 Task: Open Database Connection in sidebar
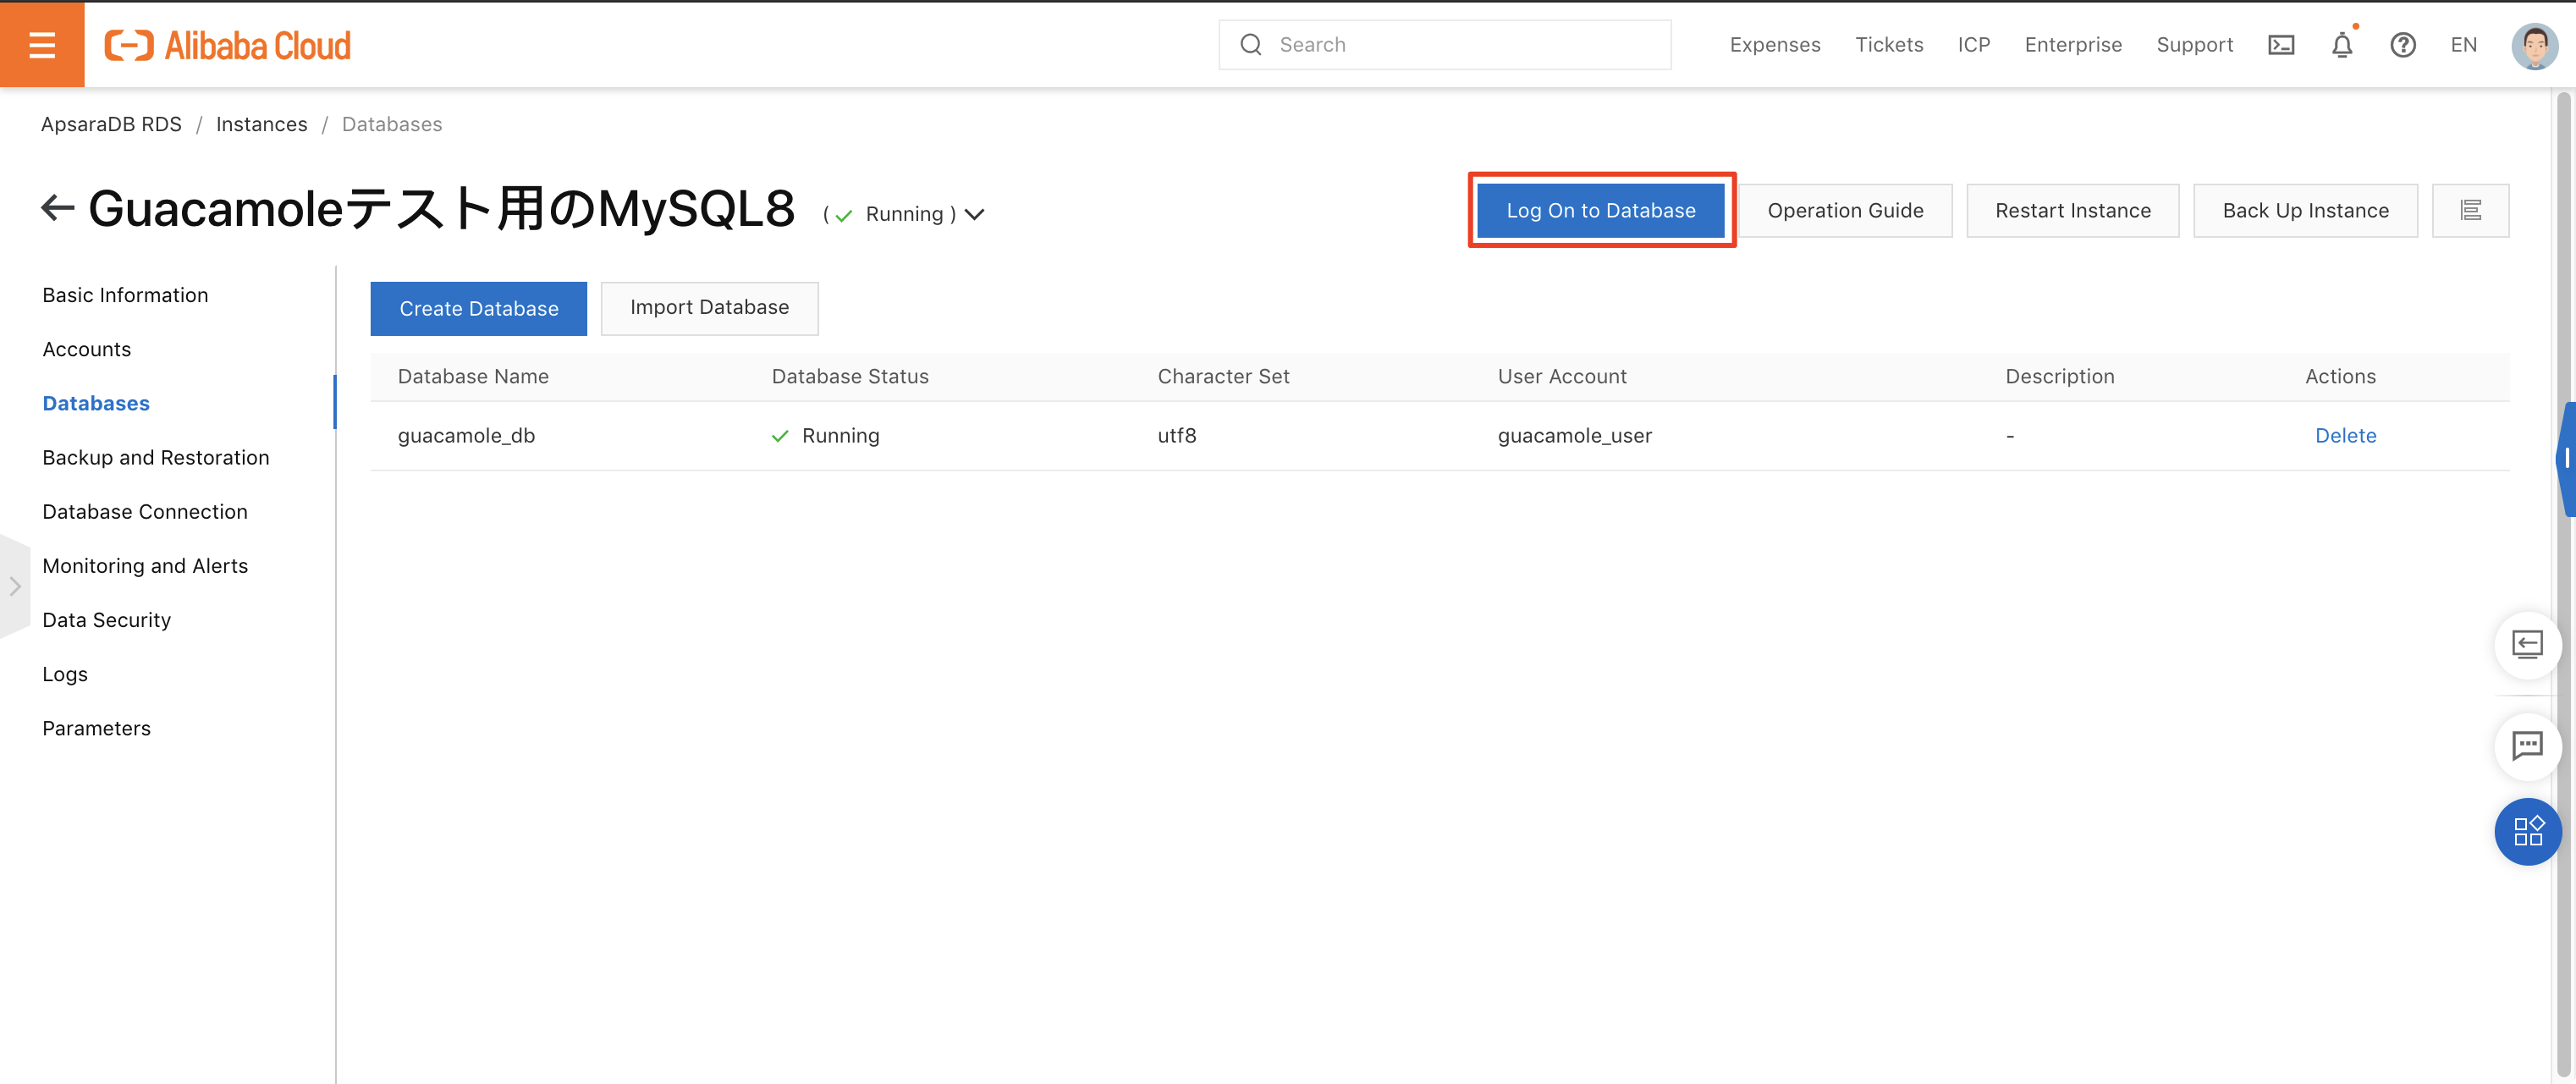point(145,511)
